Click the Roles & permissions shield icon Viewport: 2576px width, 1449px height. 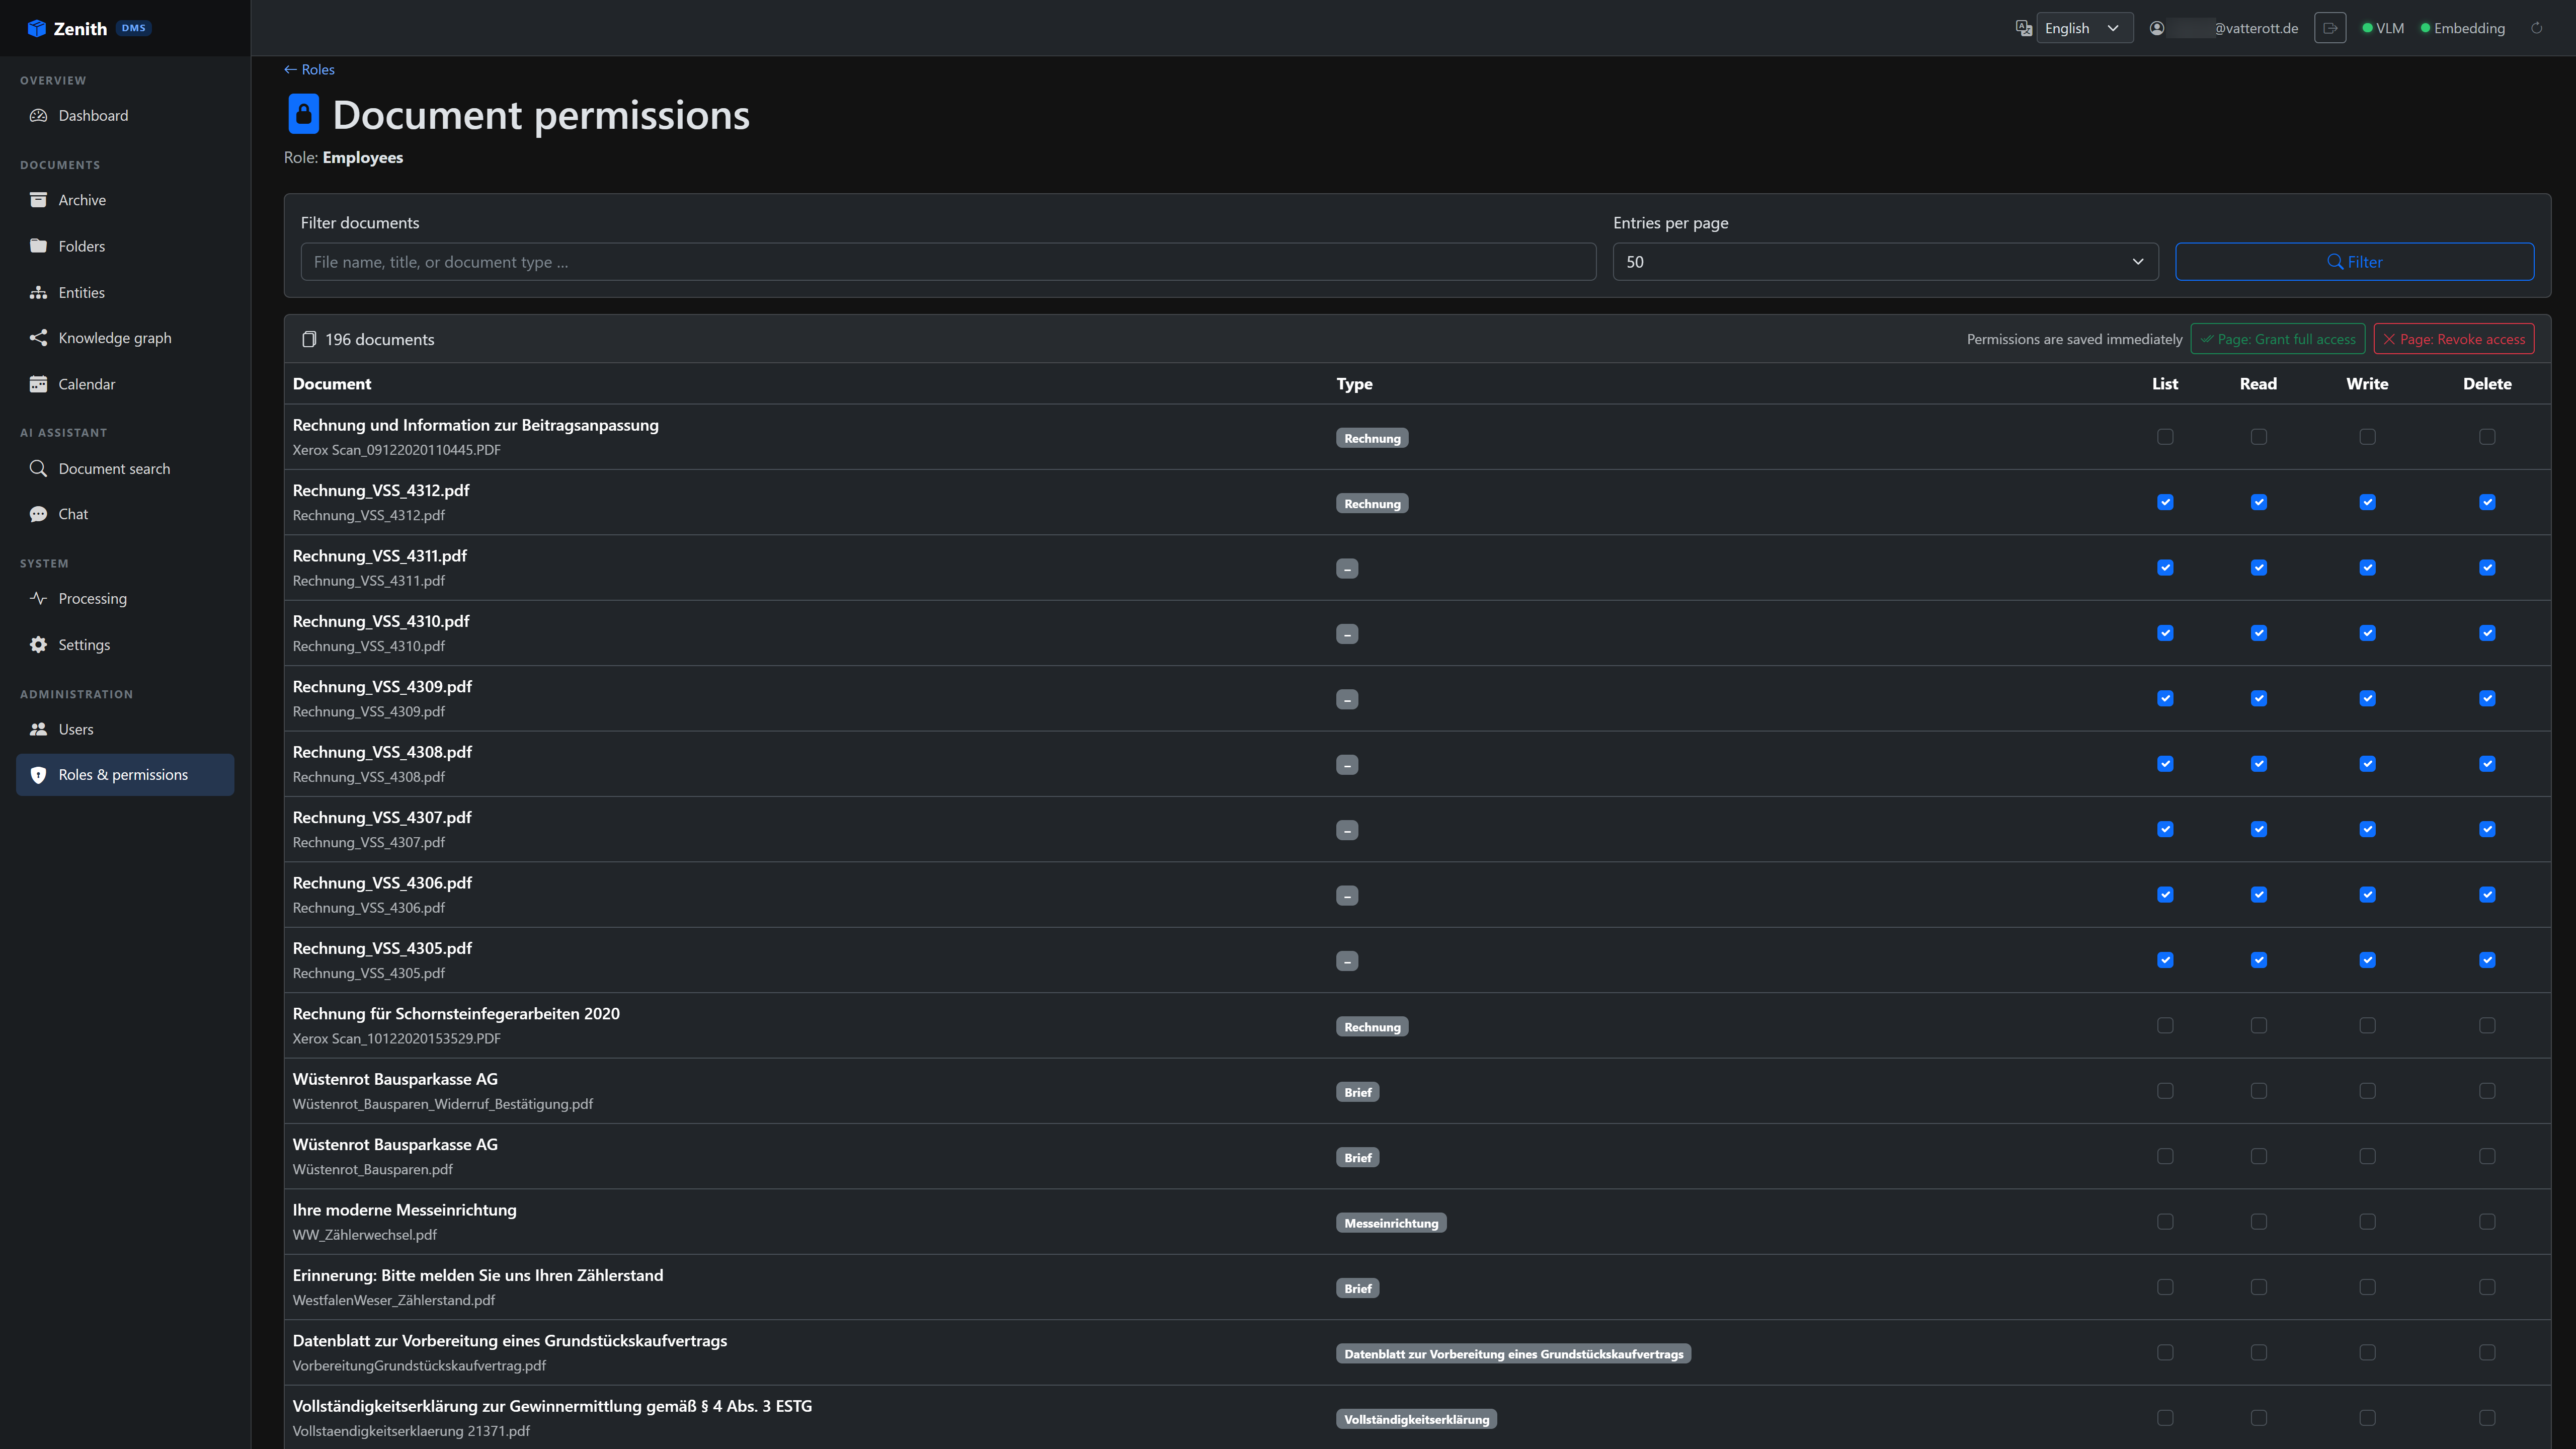pyautogui.click(x=38, y=775)
